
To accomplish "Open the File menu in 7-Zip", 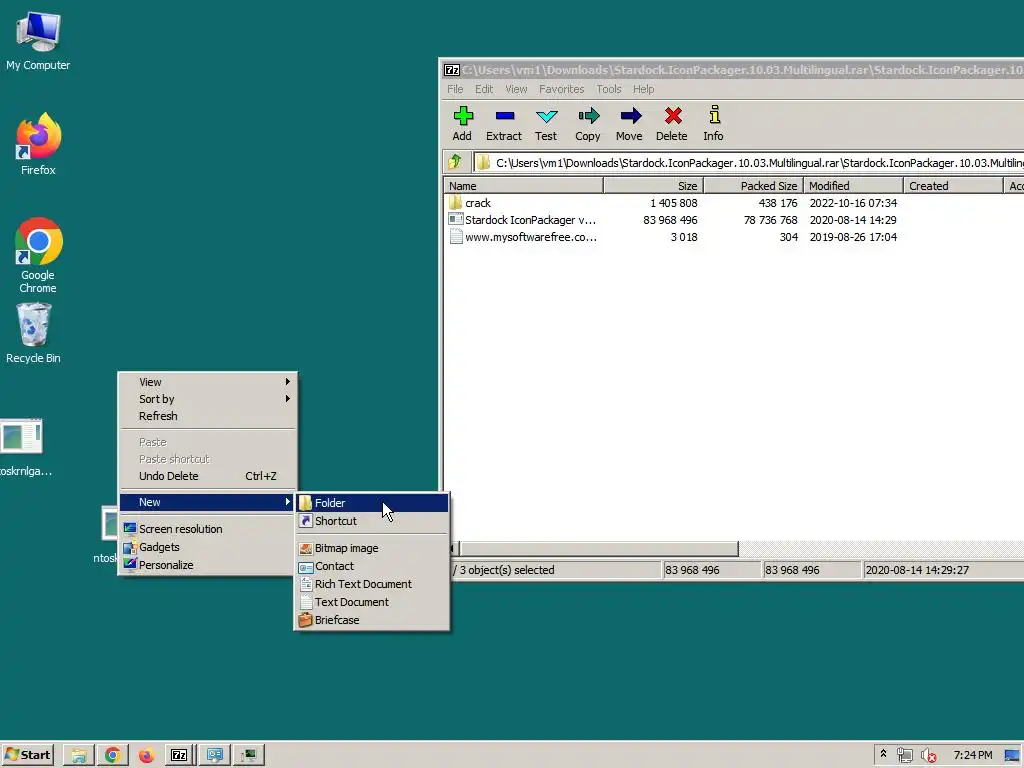I will pyautogui.click(x=455, y=89).
